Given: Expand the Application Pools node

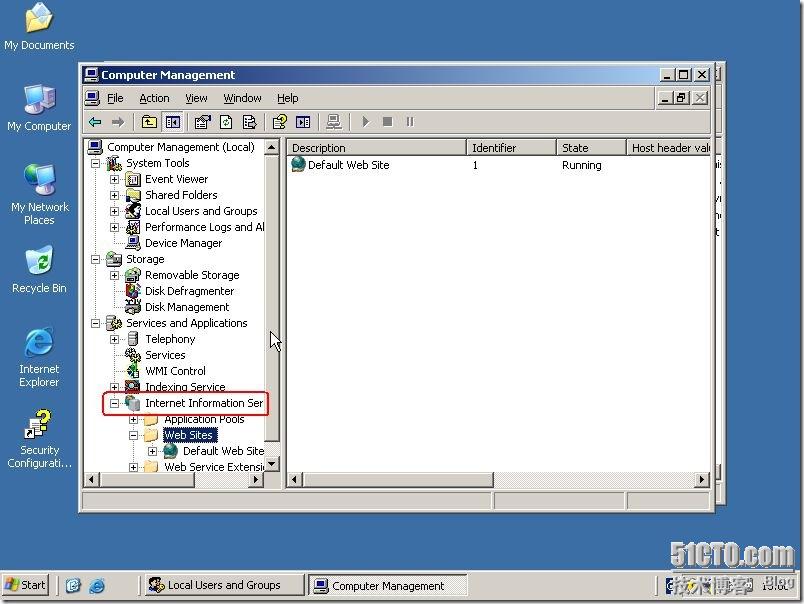Looking at the screenshot, I should click(133, 419).
